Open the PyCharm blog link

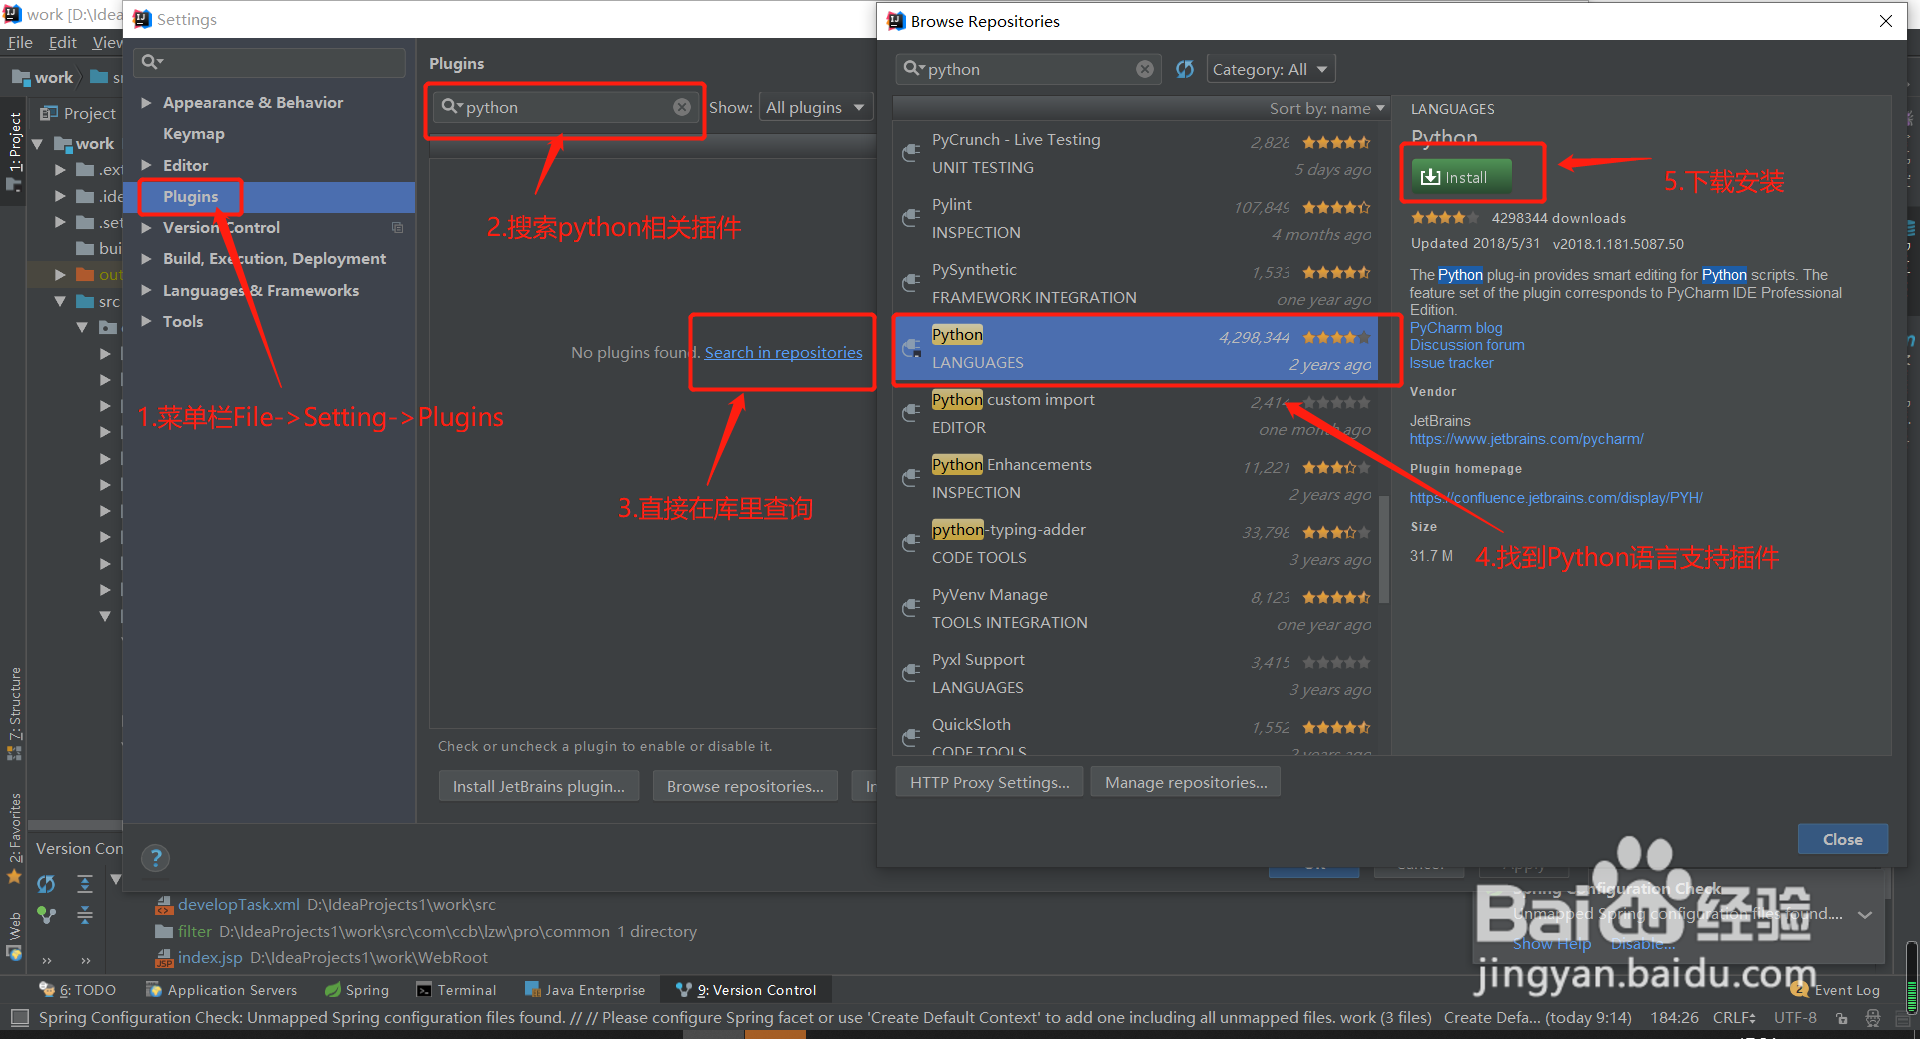pyautogui.click(x=1456, y=328)
